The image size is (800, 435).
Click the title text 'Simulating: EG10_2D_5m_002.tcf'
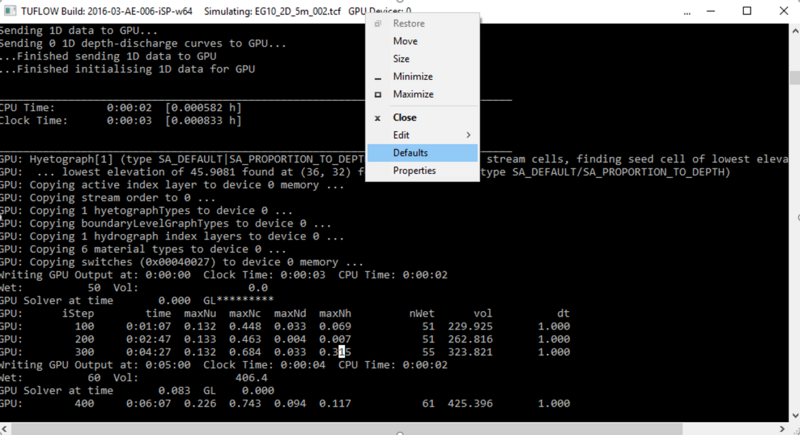[272, 11]
